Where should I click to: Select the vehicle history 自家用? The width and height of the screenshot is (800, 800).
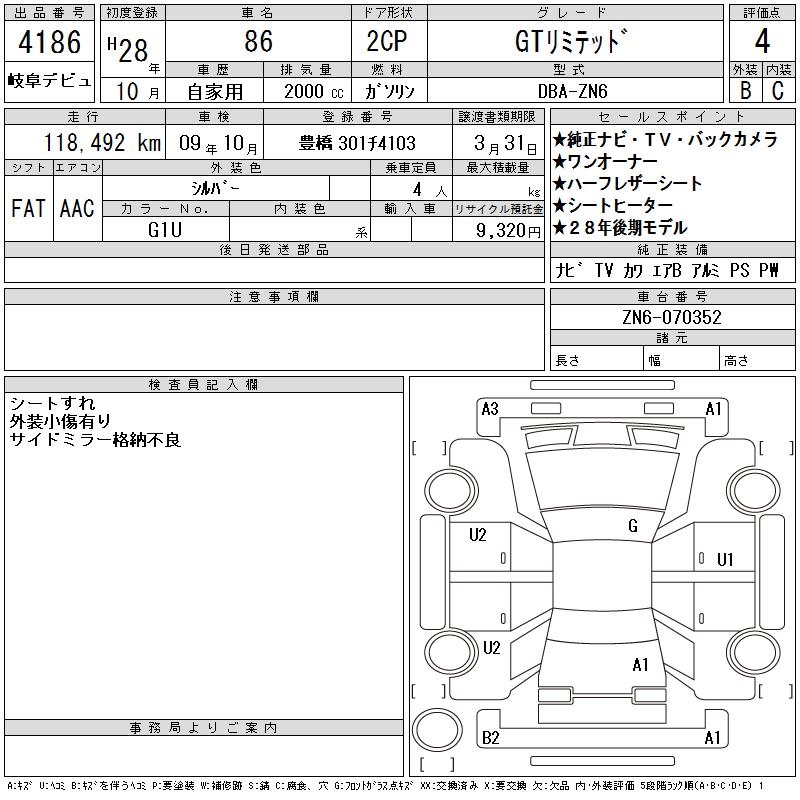click(215, 92)
